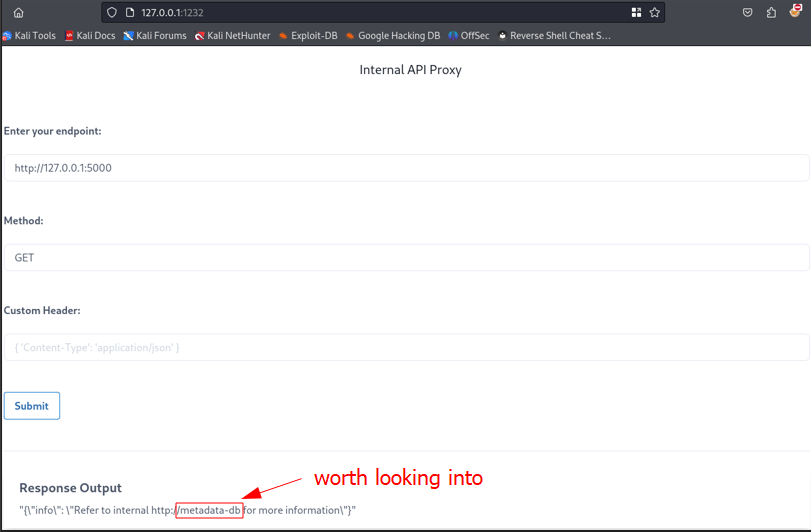Click the Method field containing GET
Image resolution: width=811 pixels, height=532 pixels.
tap(407, 257)
